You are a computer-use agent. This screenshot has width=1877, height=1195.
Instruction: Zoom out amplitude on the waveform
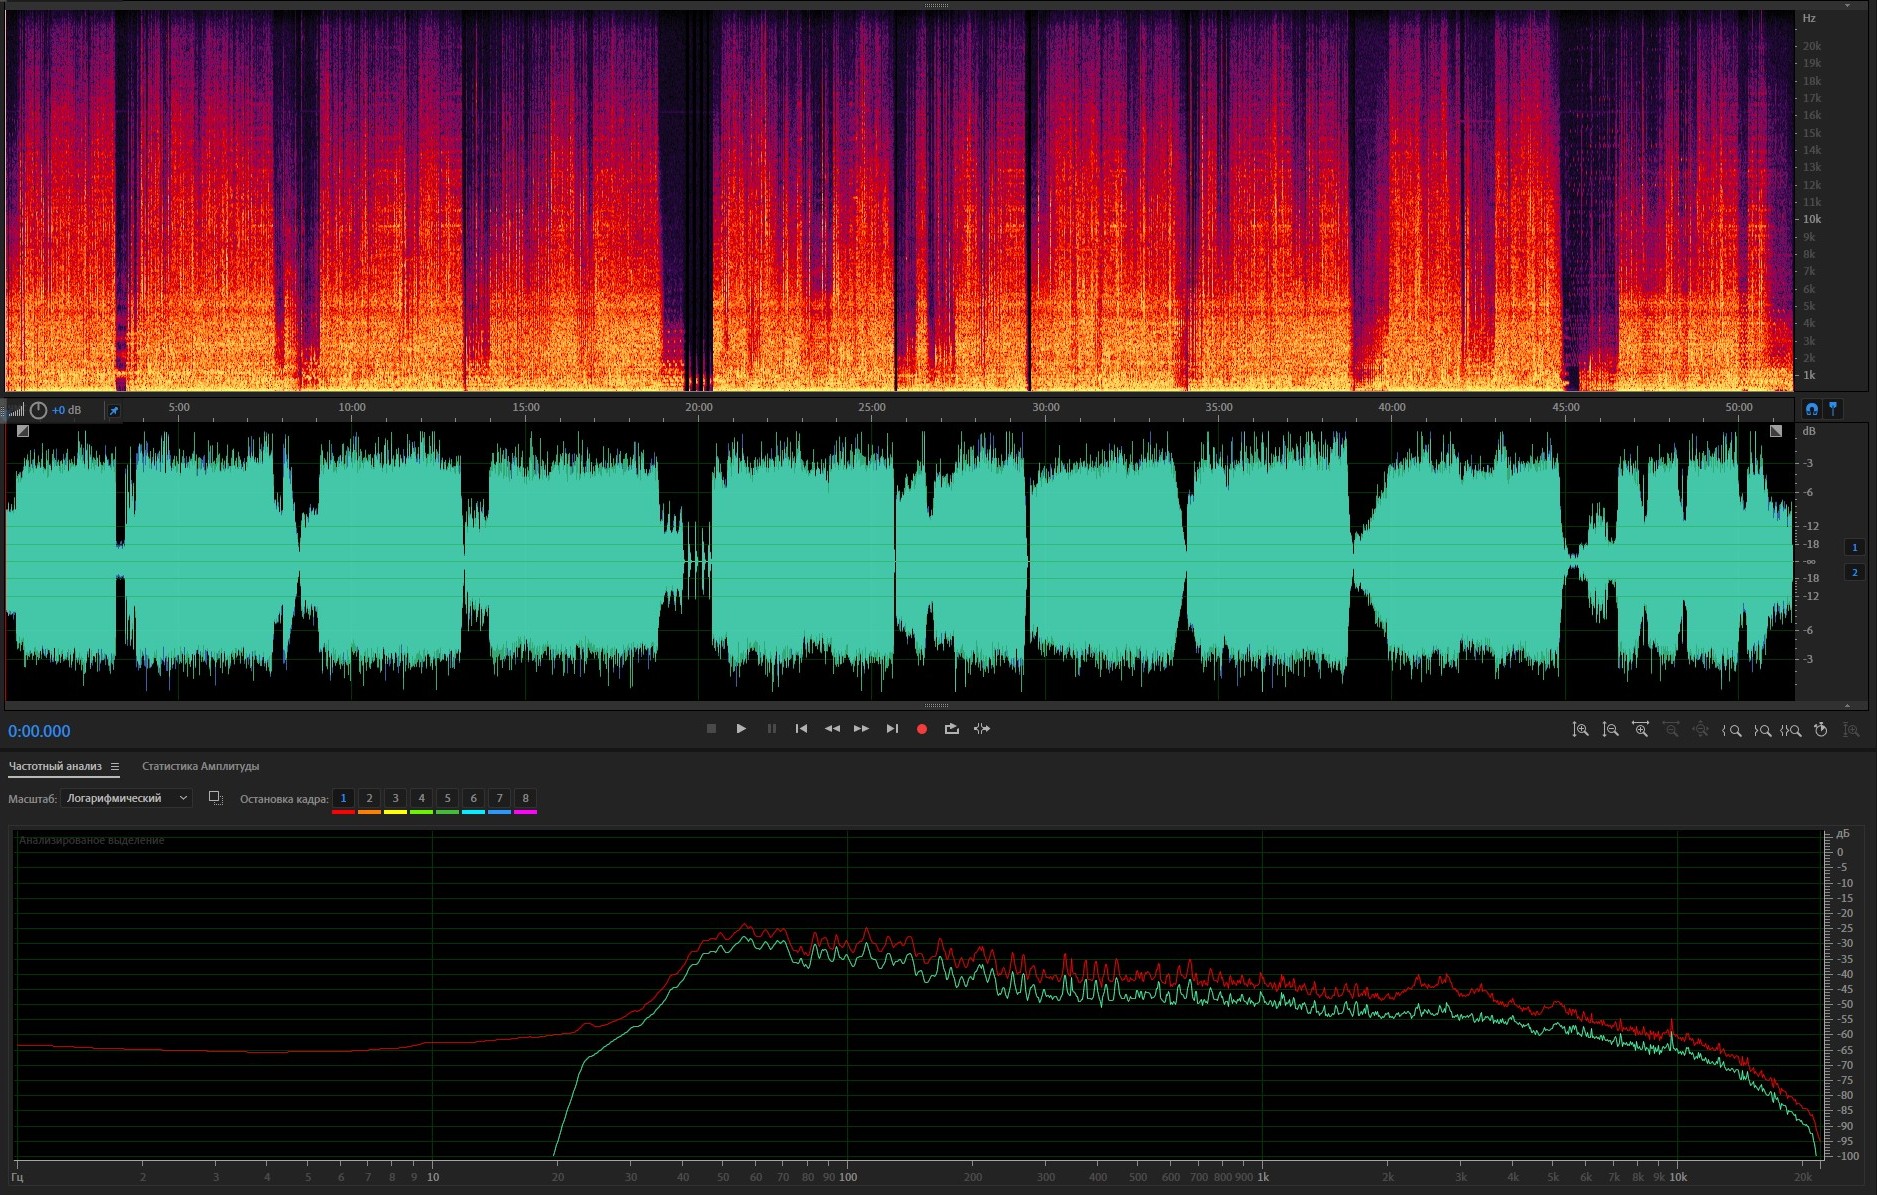pos(1610,730)
